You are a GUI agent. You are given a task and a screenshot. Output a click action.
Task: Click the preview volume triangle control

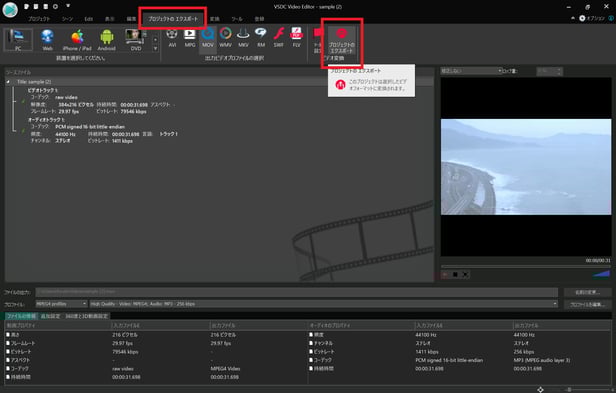click(601, 274)
